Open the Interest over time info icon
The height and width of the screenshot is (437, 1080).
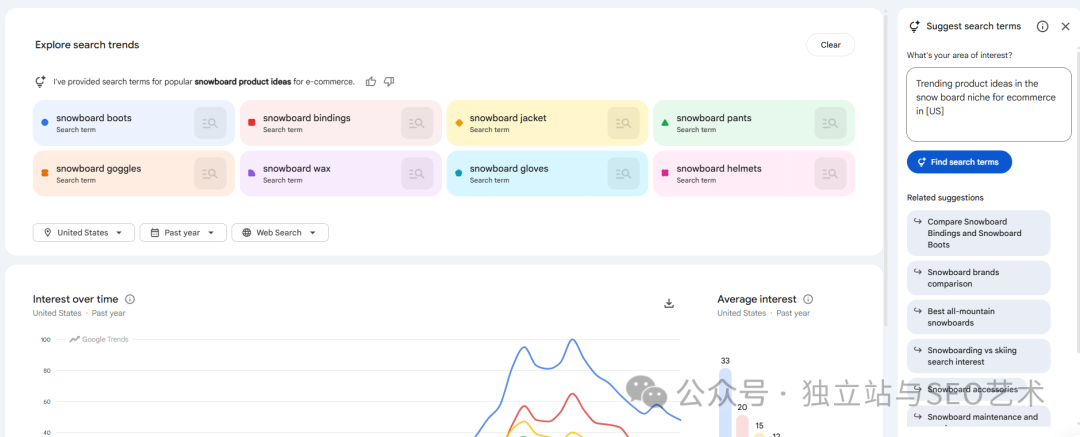click(x=130, y=299)
